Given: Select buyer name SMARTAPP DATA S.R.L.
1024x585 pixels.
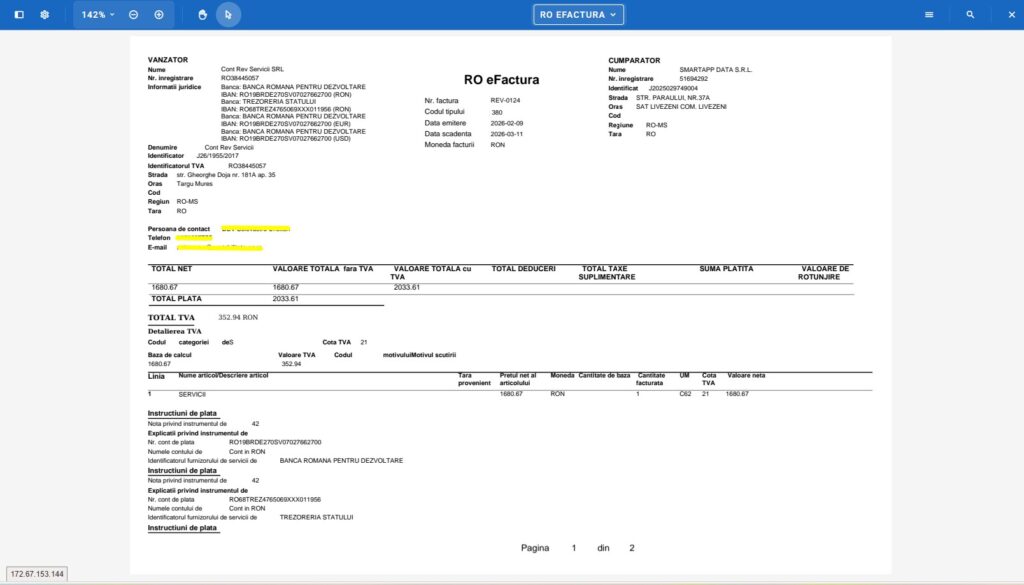Looking at the screenshot, I should click(x=715, y=70).
